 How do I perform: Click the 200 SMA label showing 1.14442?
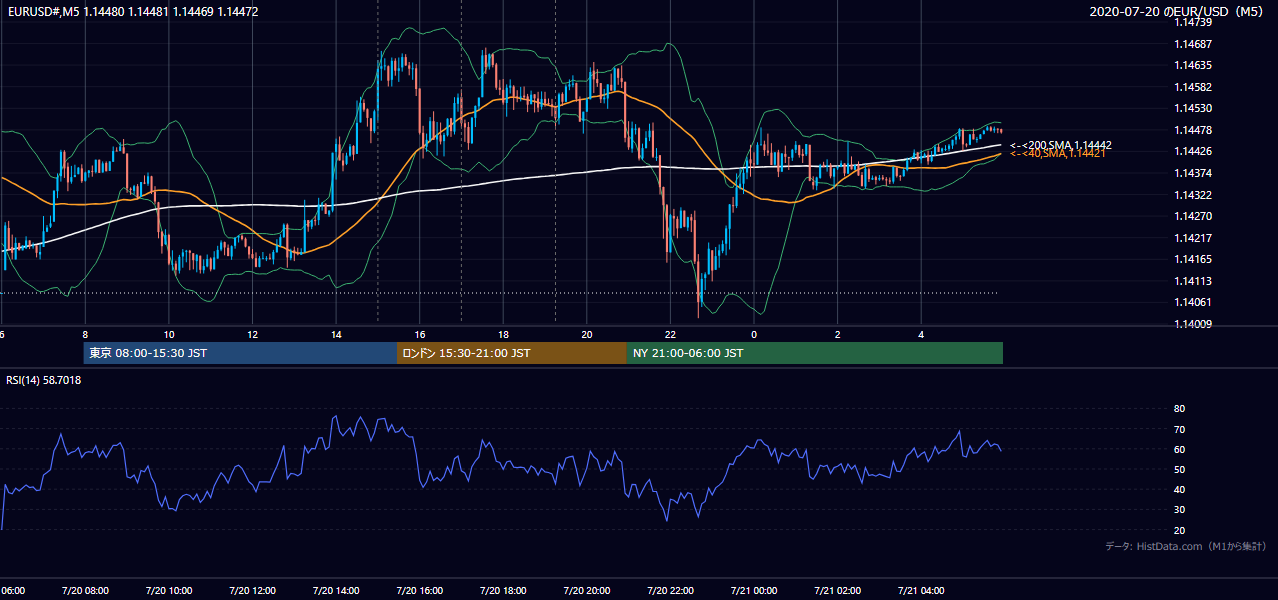(x=1061, y=145)
